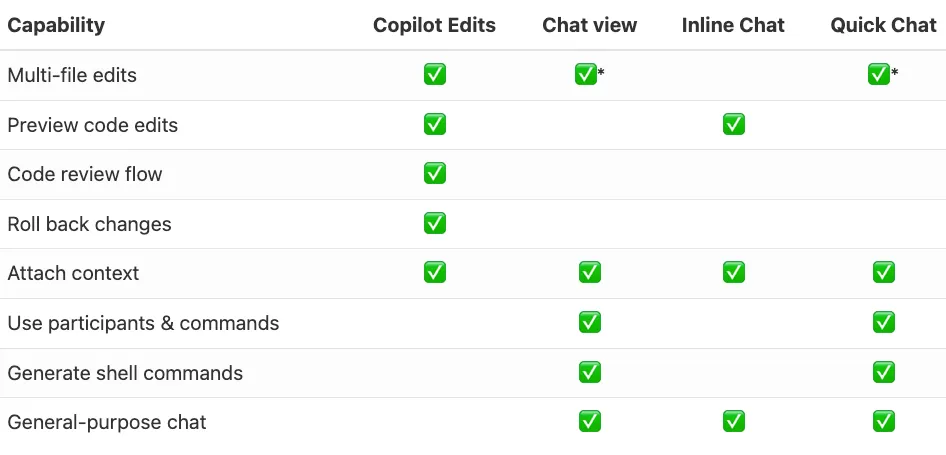Click the Quick Chat checkmark for Multi-file edits

tap(878, 74)
